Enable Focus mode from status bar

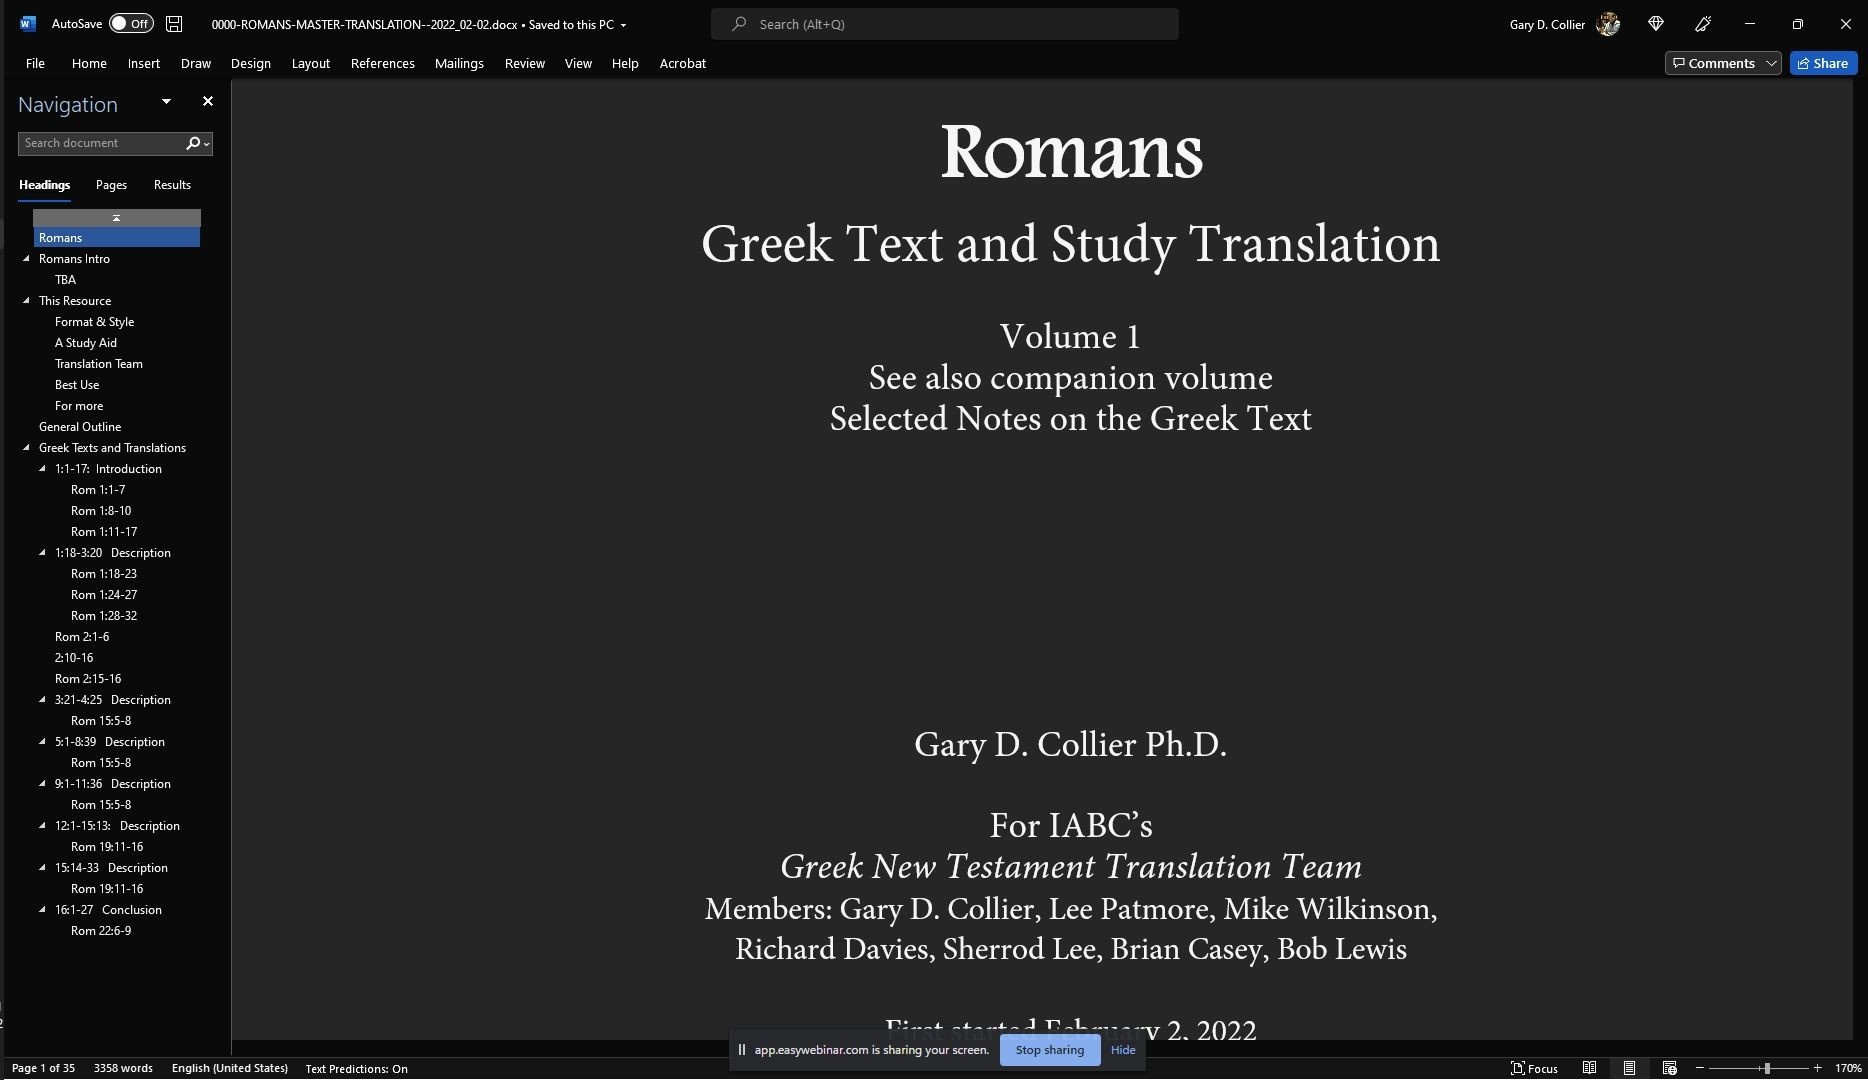pyautogui.click(x=1534, y=1069)
